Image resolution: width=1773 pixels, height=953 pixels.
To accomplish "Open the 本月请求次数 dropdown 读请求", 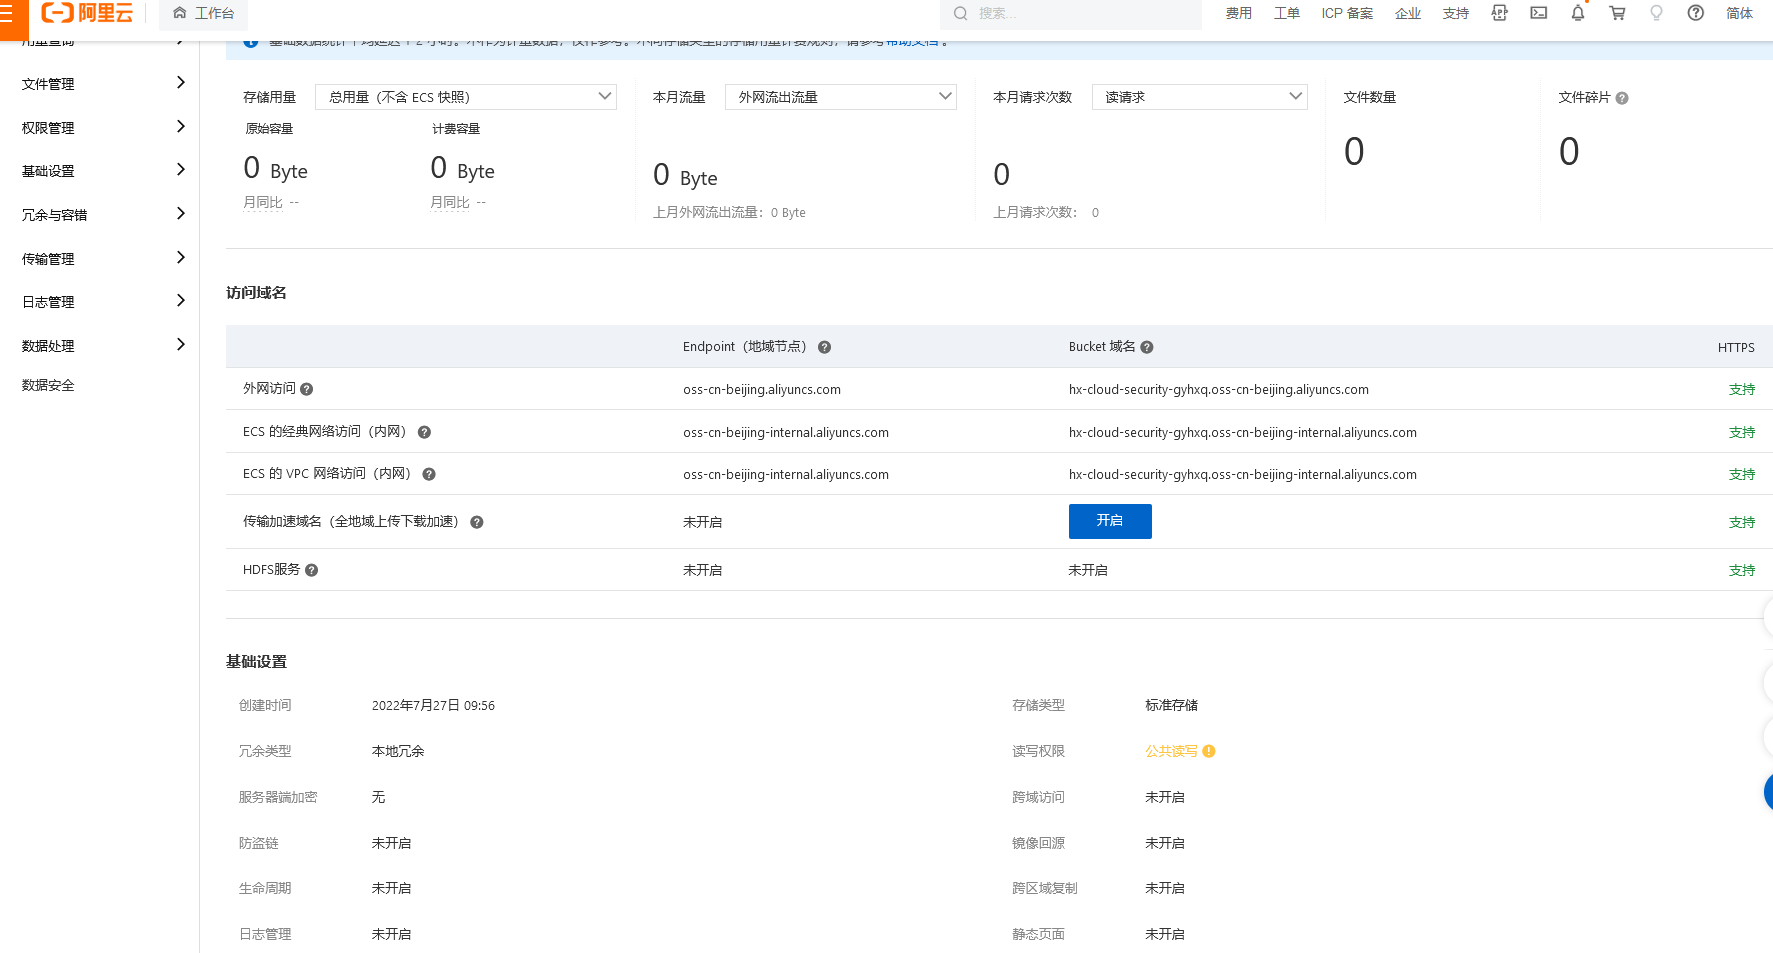I will (x=1200, y=97).
